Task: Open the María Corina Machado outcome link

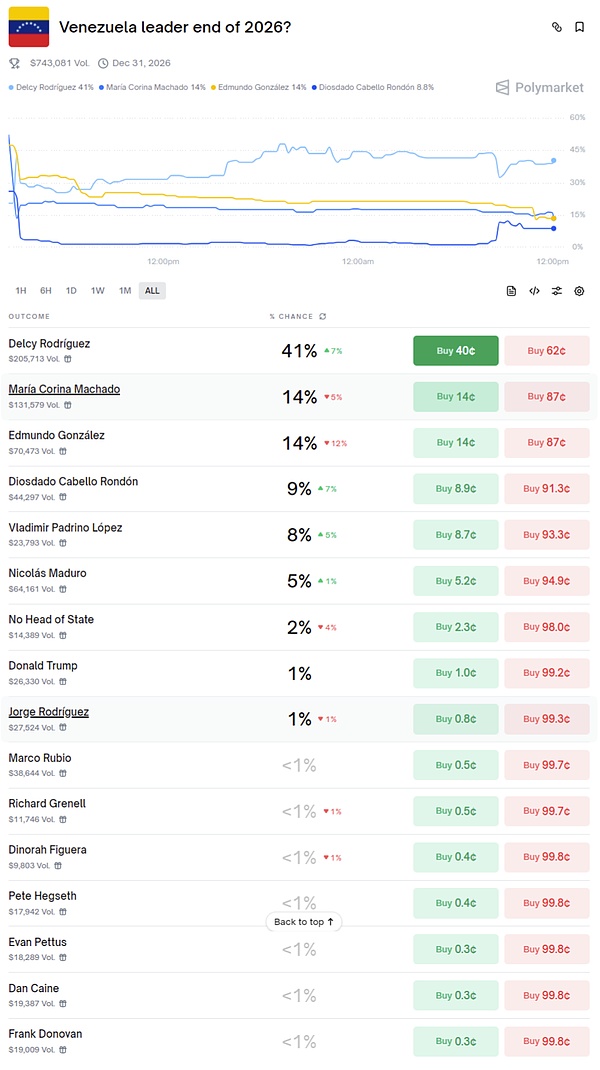Action: 64,389
